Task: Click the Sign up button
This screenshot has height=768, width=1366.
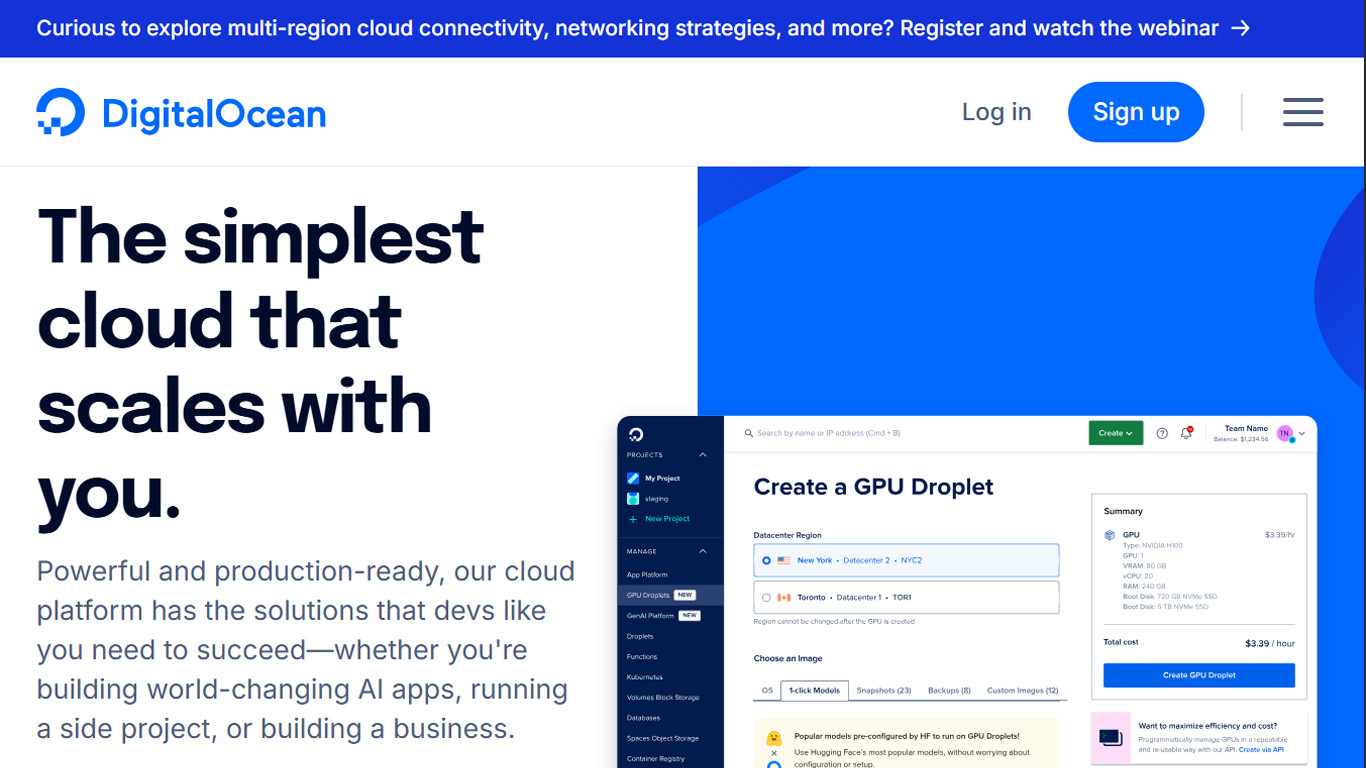Action: (1136, 112)
